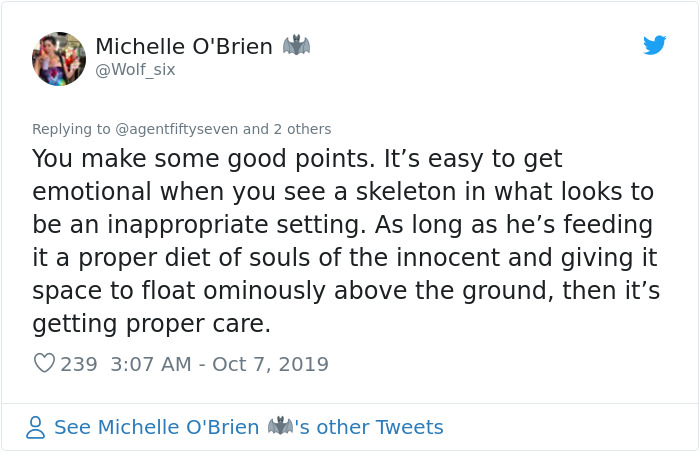
Task: Open Michelle O'Brien's profile picture
Action: pyautogui.click(x=59, y=58)
